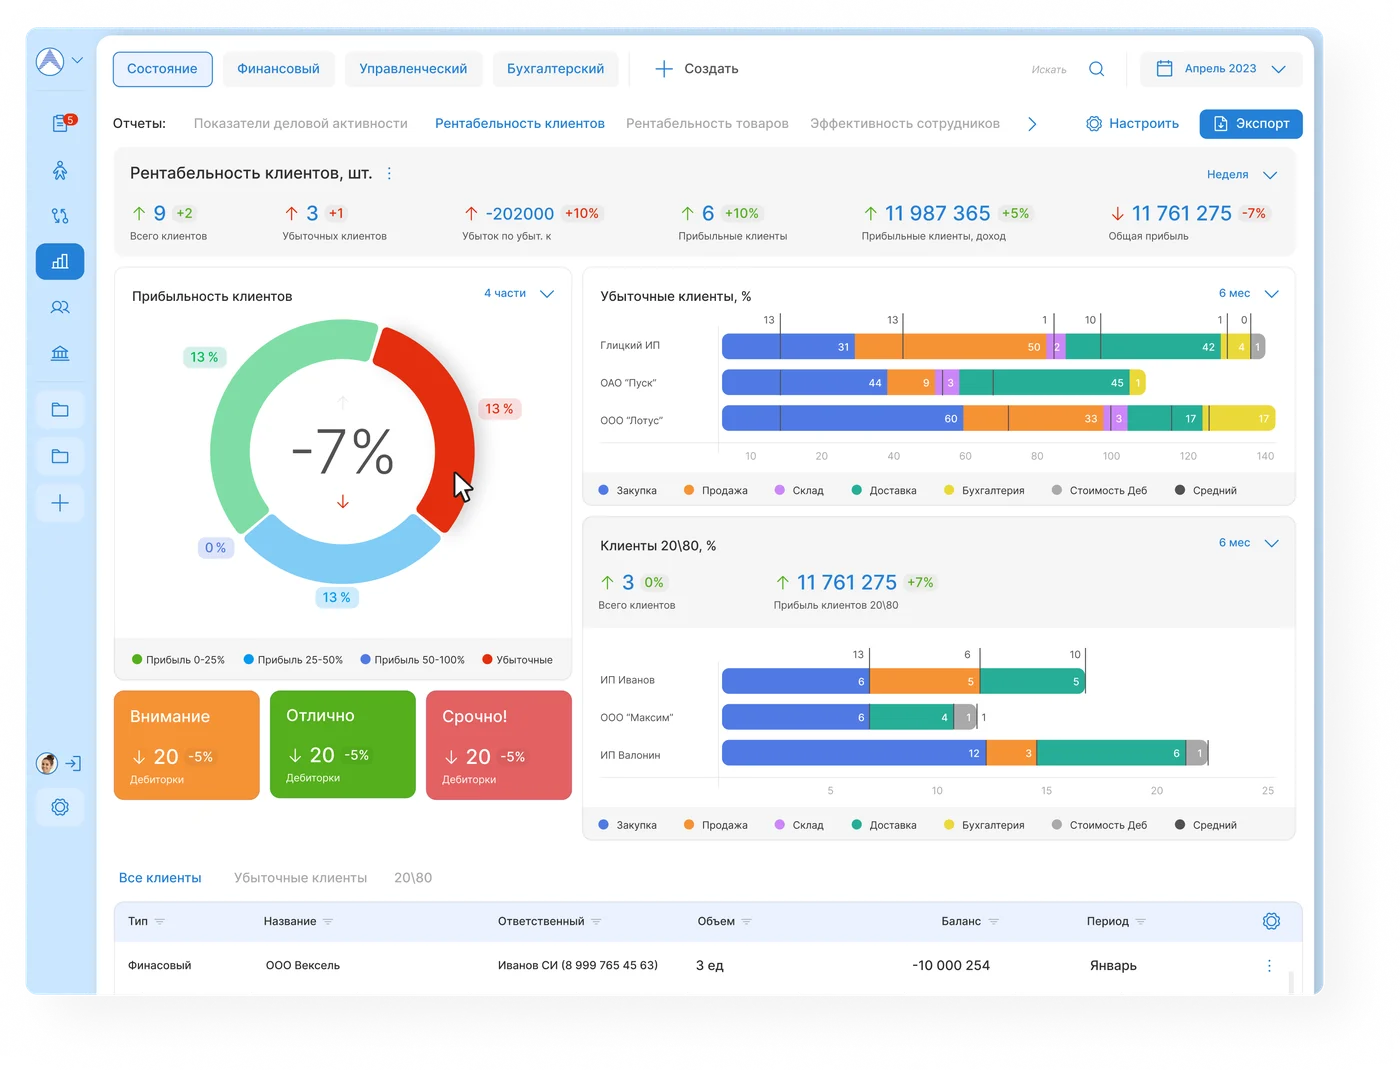The image size is (1400, 1070).
Task: Click the sidebar plus icon
Action: (60, 503)
